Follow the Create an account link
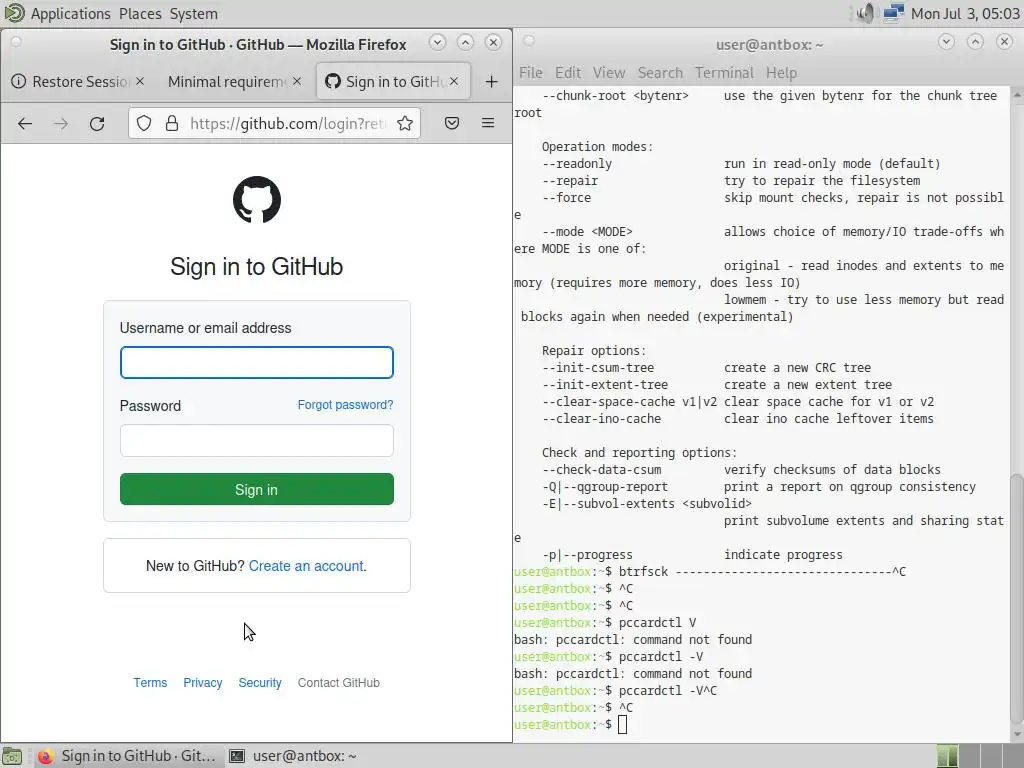The width and height of the screenshot is (1024, 768). 306,566
